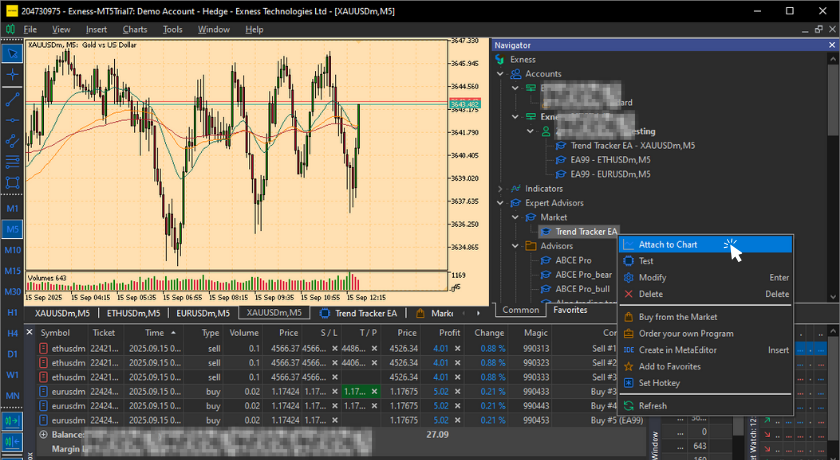Click Add to Favorites menu entry
This screenshot has width=840, height=460.
[x=705, y=367]
